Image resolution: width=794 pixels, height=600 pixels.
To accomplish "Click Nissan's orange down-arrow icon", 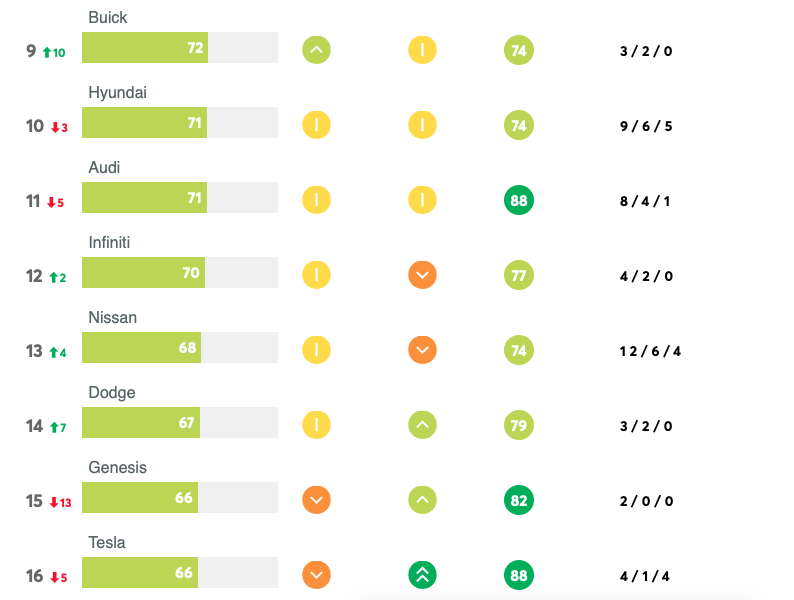I will coord(422,350).
